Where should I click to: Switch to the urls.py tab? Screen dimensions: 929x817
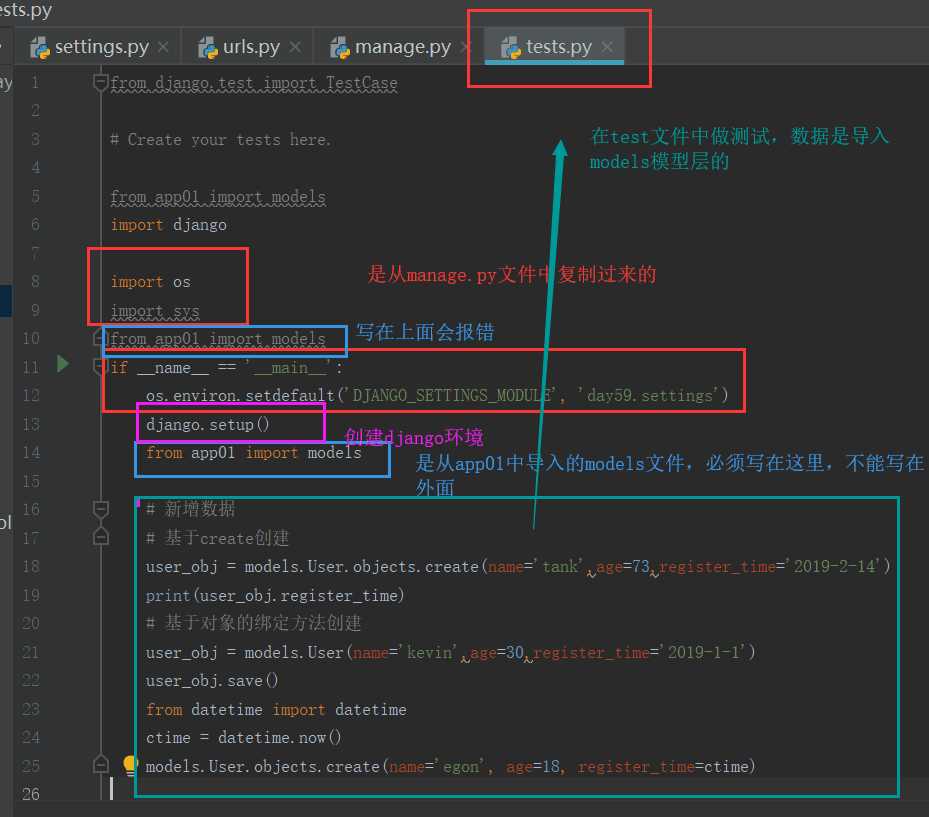click(x=250, y=47)
